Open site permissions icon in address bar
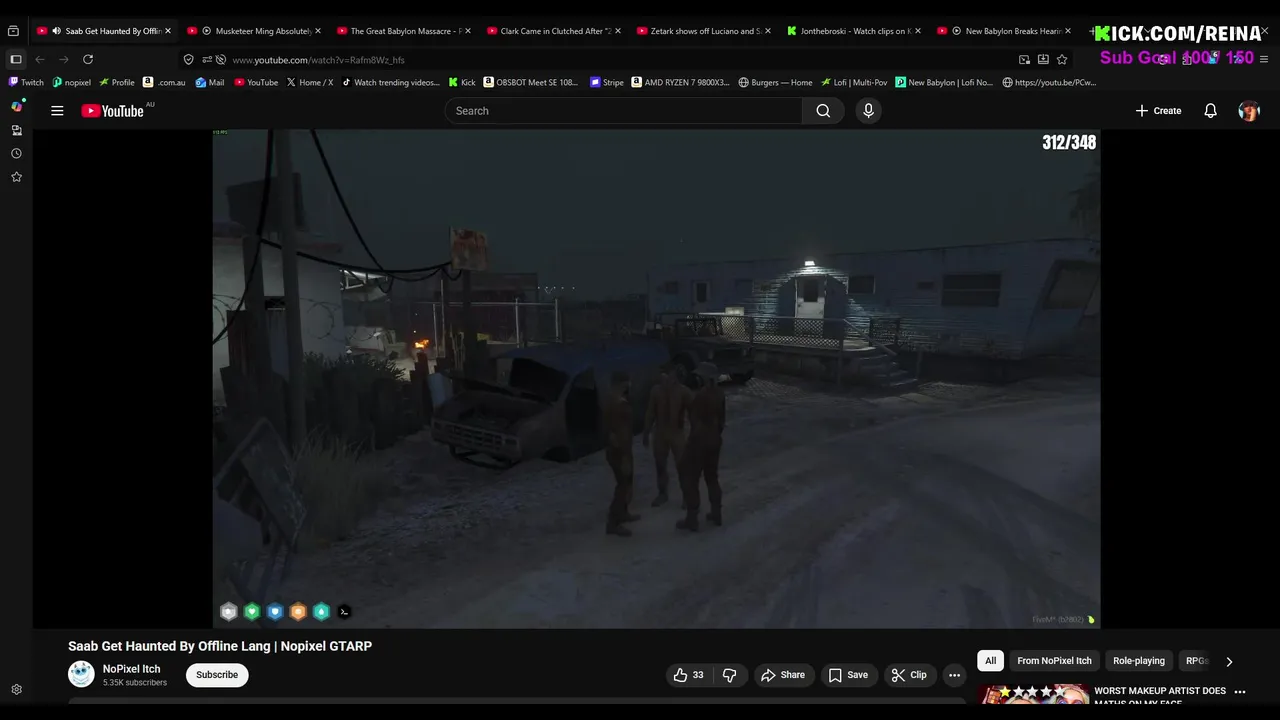The width and height of the screenshot is (1280, 720). click(207, 60)
